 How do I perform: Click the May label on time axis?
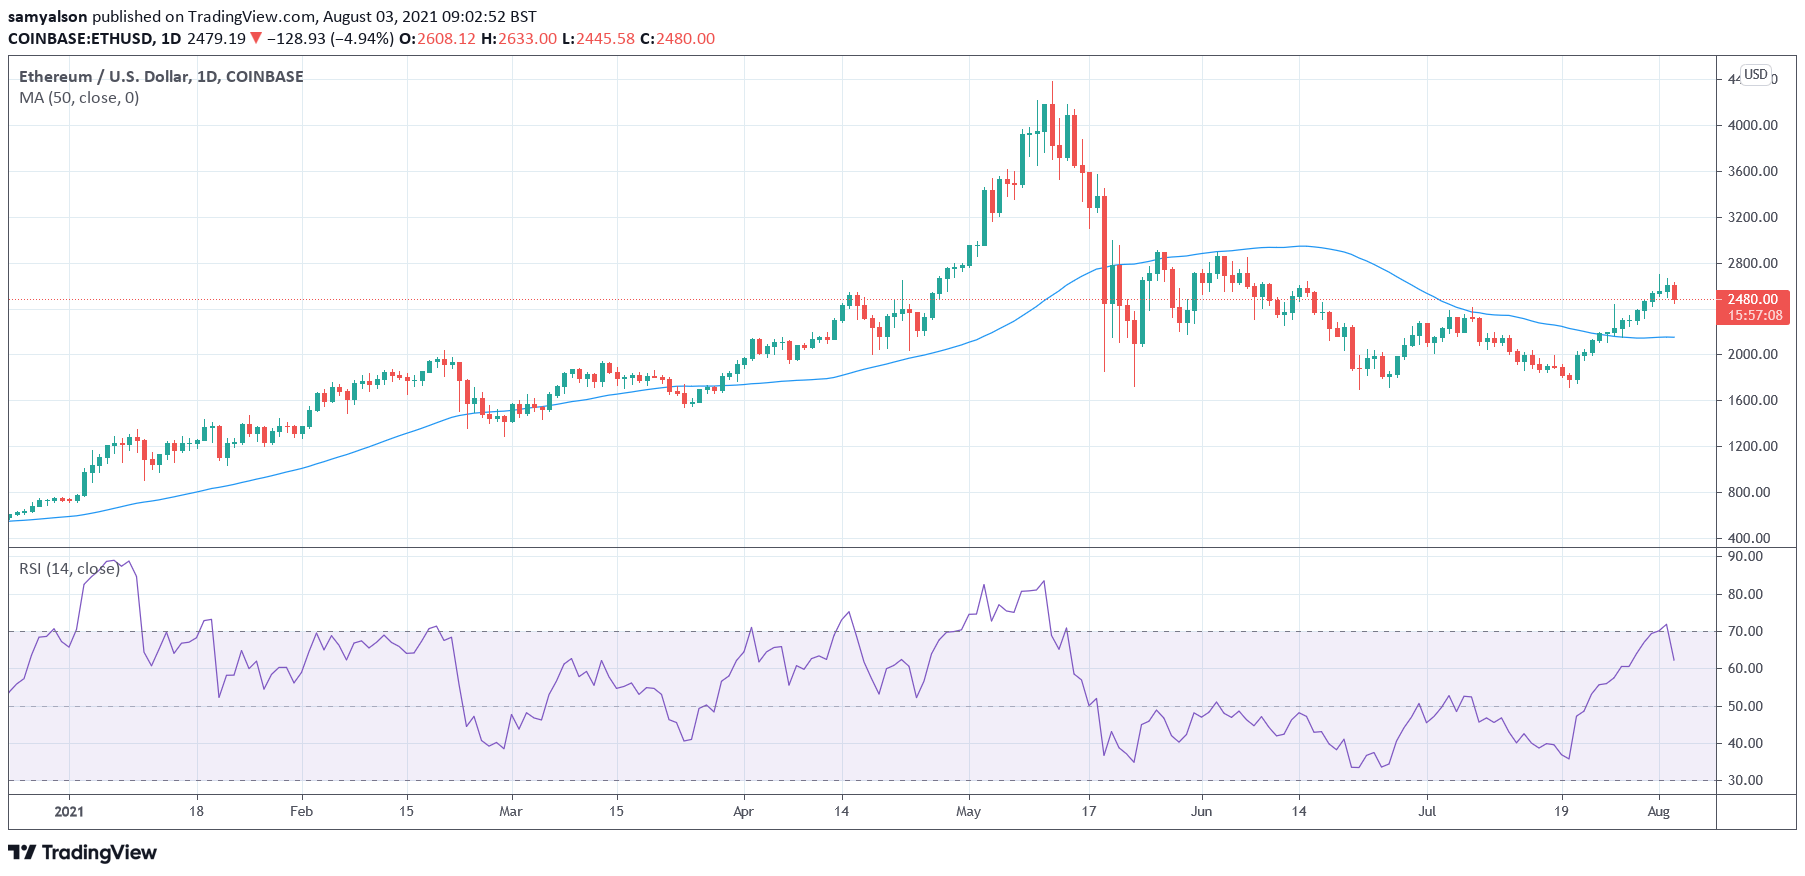968,811
